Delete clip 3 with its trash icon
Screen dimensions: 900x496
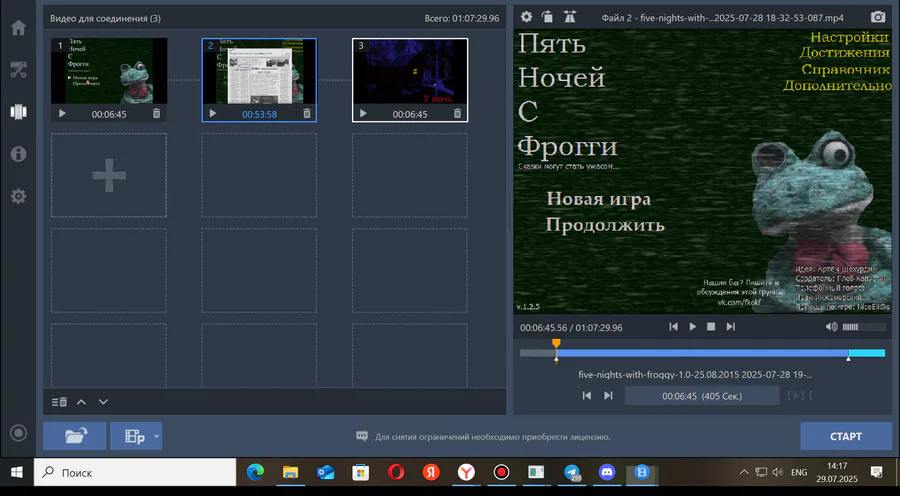(457, 114)
